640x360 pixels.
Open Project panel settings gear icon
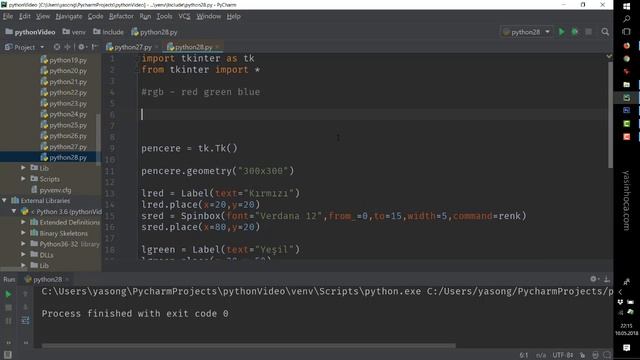(82, 47)
